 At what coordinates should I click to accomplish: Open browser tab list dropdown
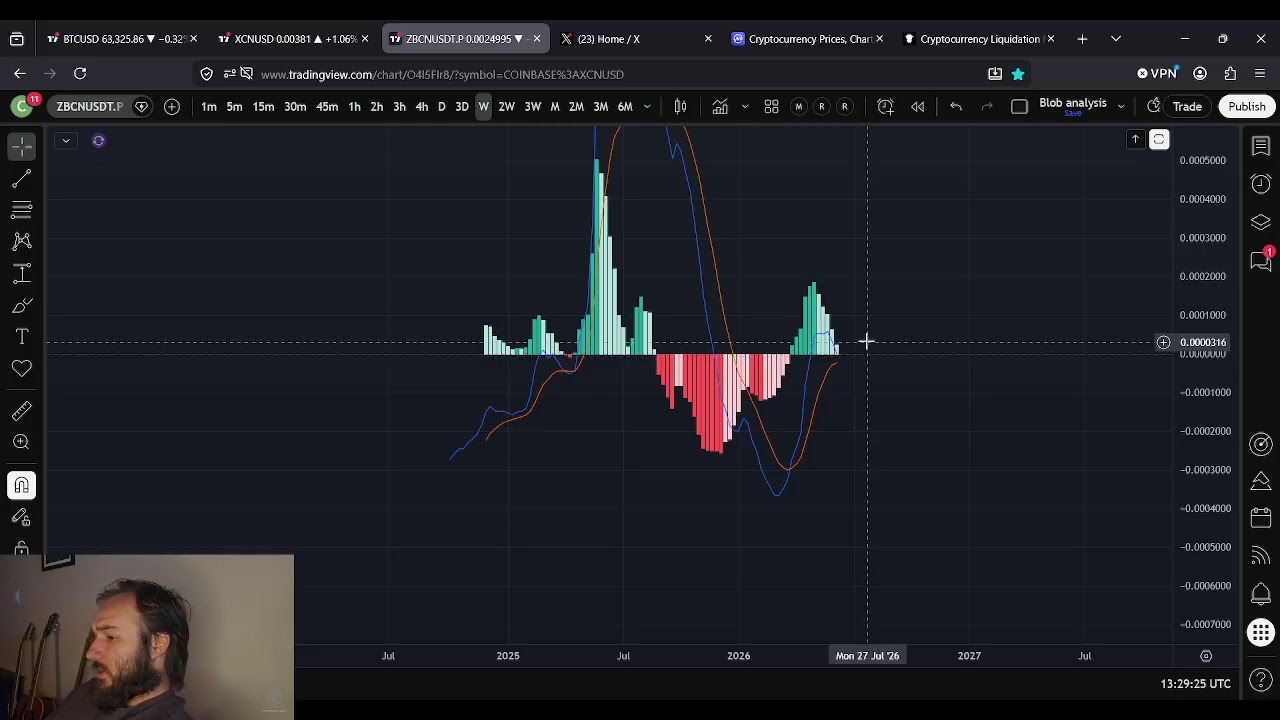click(x=1115, y=39)
